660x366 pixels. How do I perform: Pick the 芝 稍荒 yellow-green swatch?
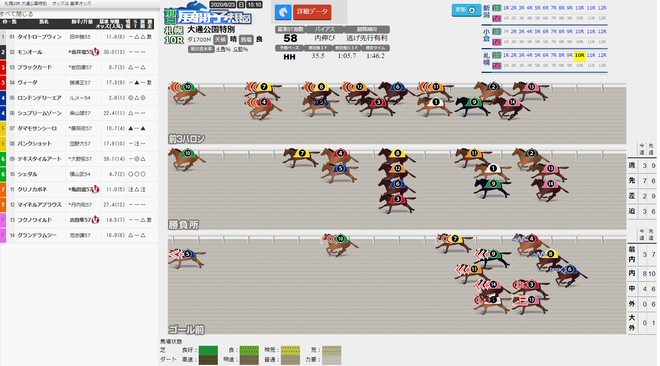pos(290,350)
